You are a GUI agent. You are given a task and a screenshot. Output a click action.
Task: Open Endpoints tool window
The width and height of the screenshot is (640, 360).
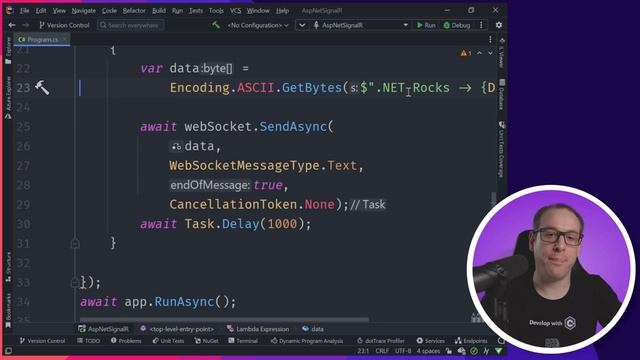[x=471, y=340]
